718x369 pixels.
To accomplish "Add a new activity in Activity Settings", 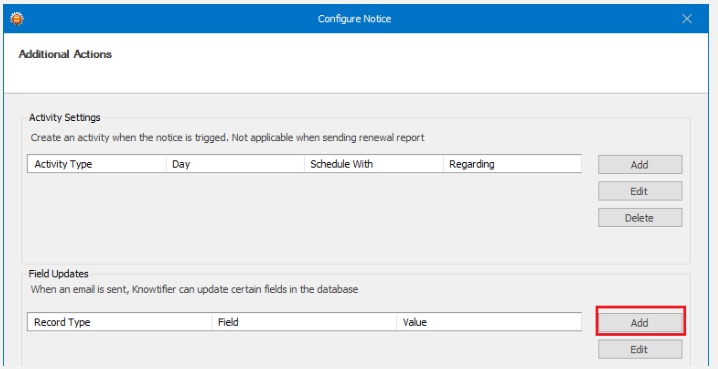I will (640, 165).
